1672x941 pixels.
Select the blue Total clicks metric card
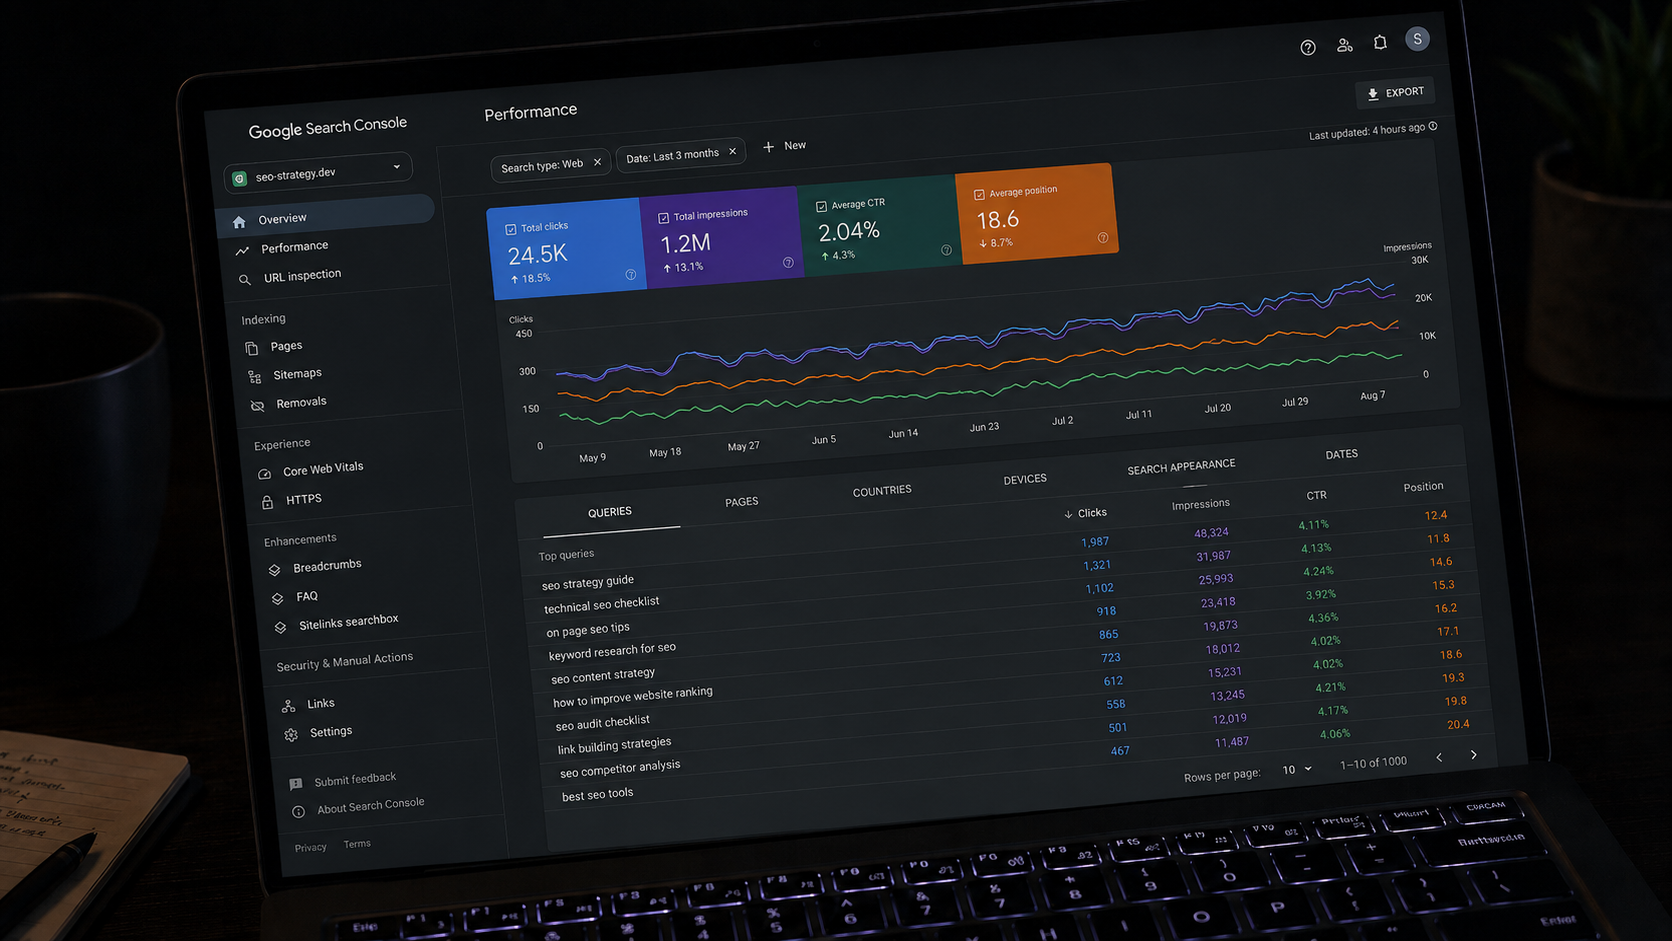coord(566,248)
